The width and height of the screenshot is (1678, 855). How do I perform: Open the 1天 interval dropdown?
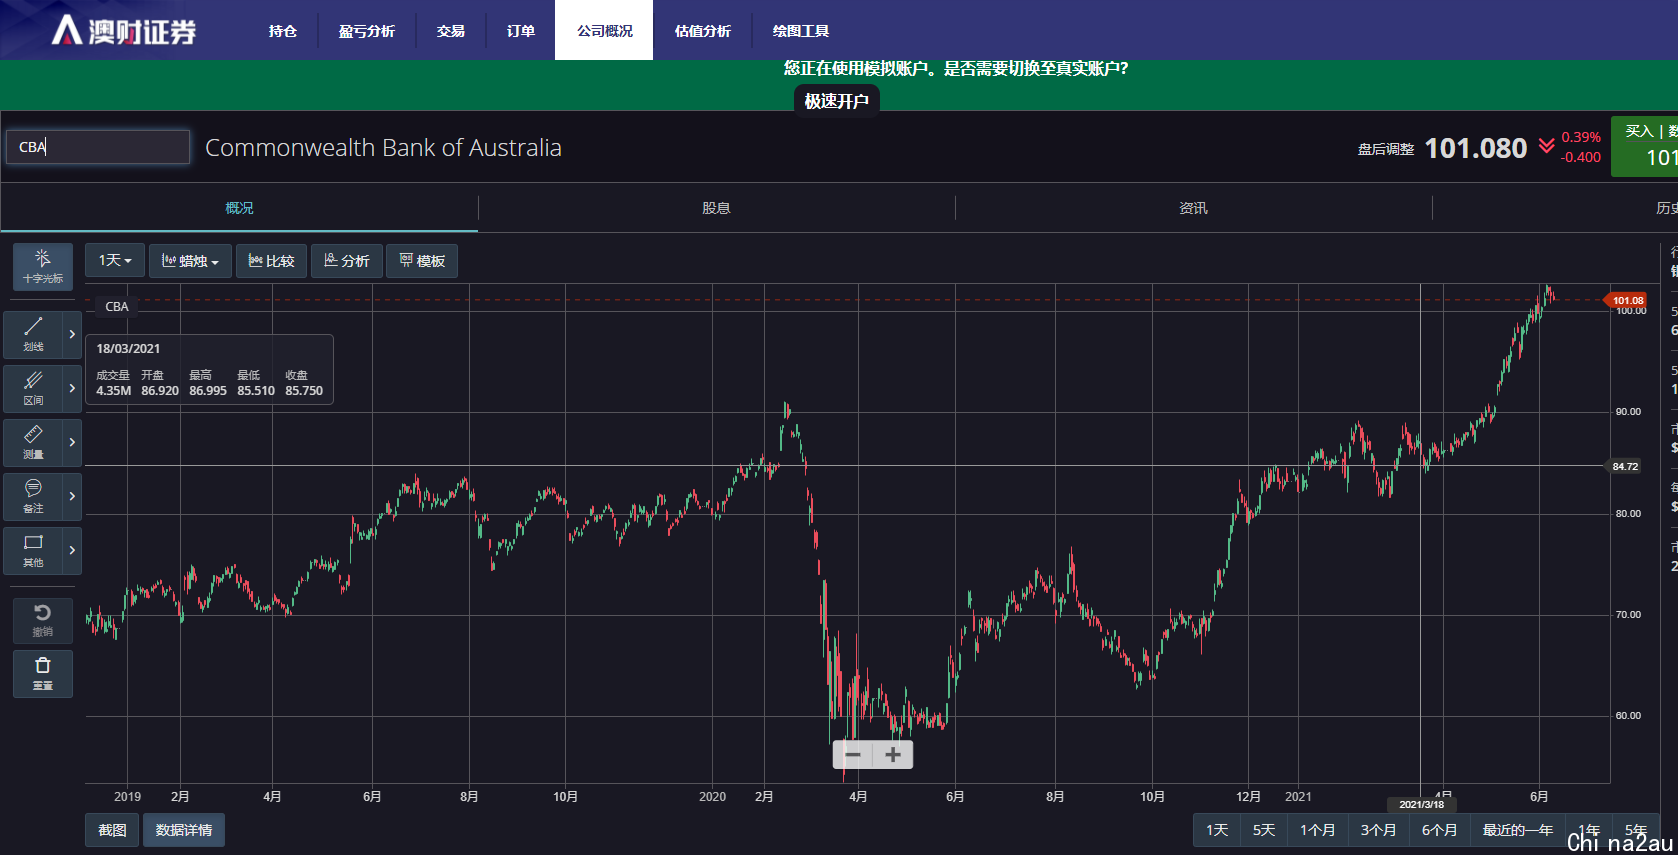pos(115,260)
